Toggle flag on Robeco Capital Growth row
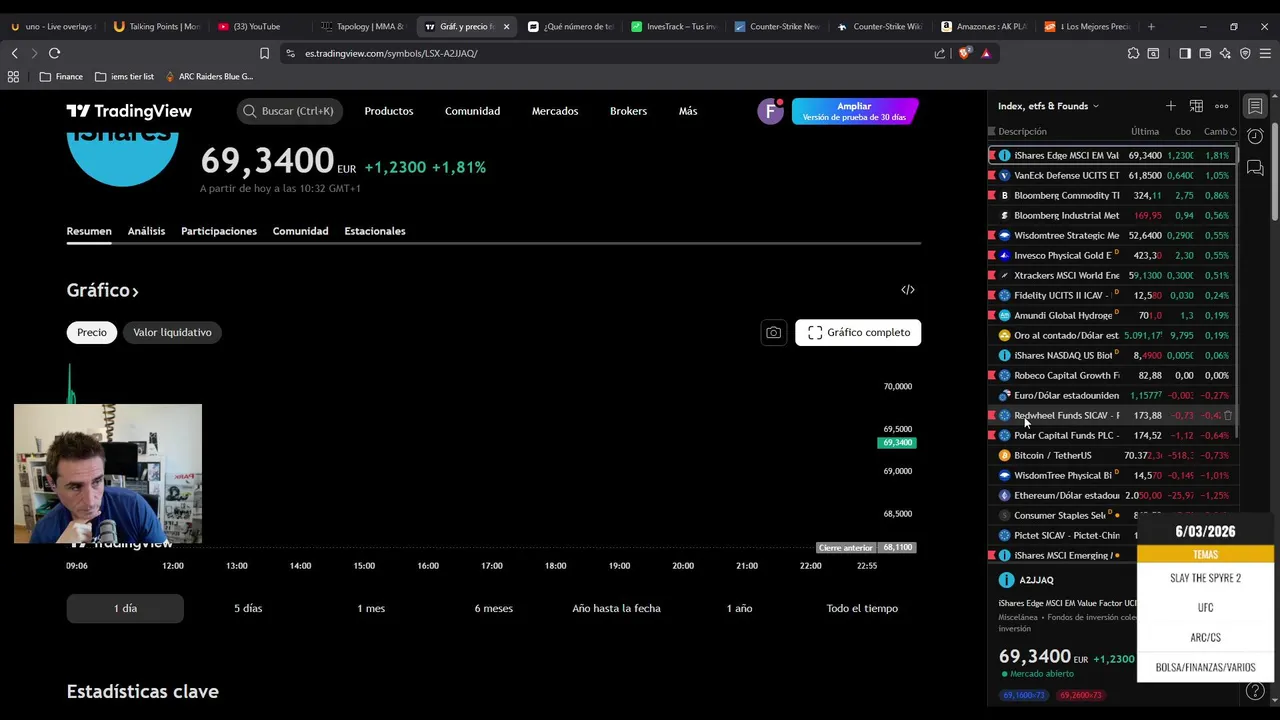The image size is (1280, 720). 992,375
